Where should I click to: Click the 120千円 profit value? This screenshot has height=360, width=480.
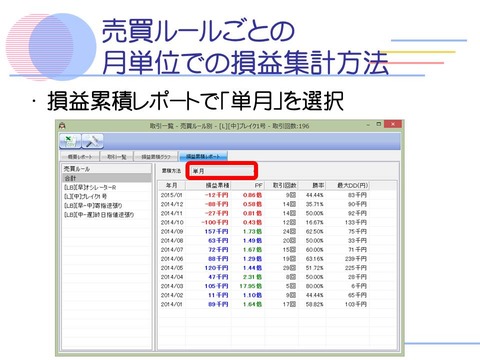(216, 268)
